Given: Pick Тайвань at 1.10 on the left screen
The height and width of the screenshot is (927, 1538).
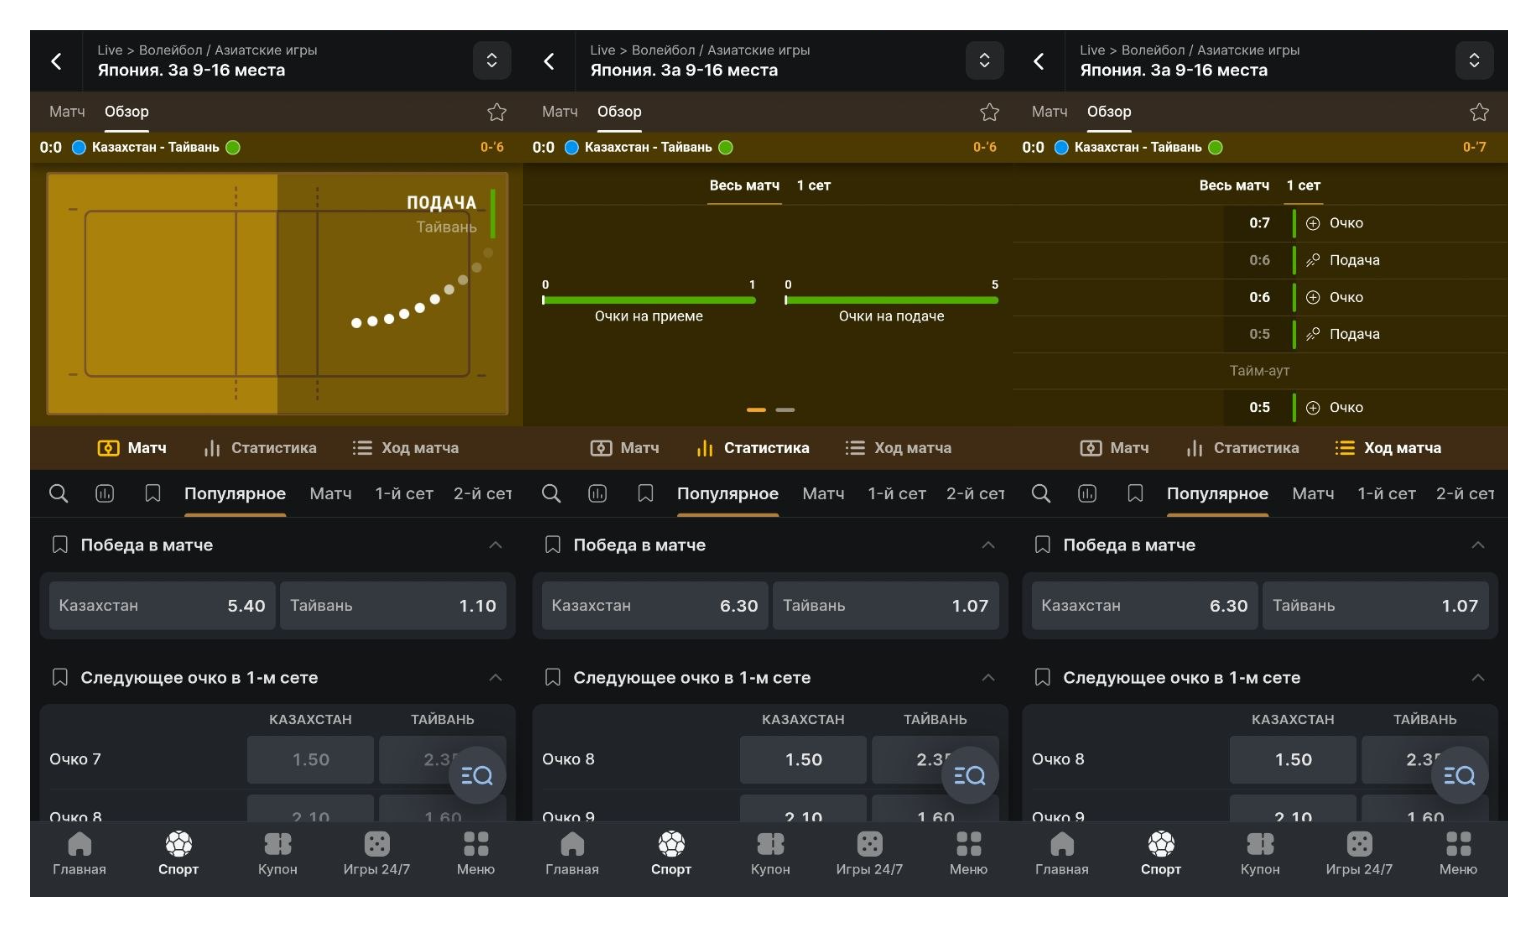Looking at the screenshot, I should pos(393,606).
